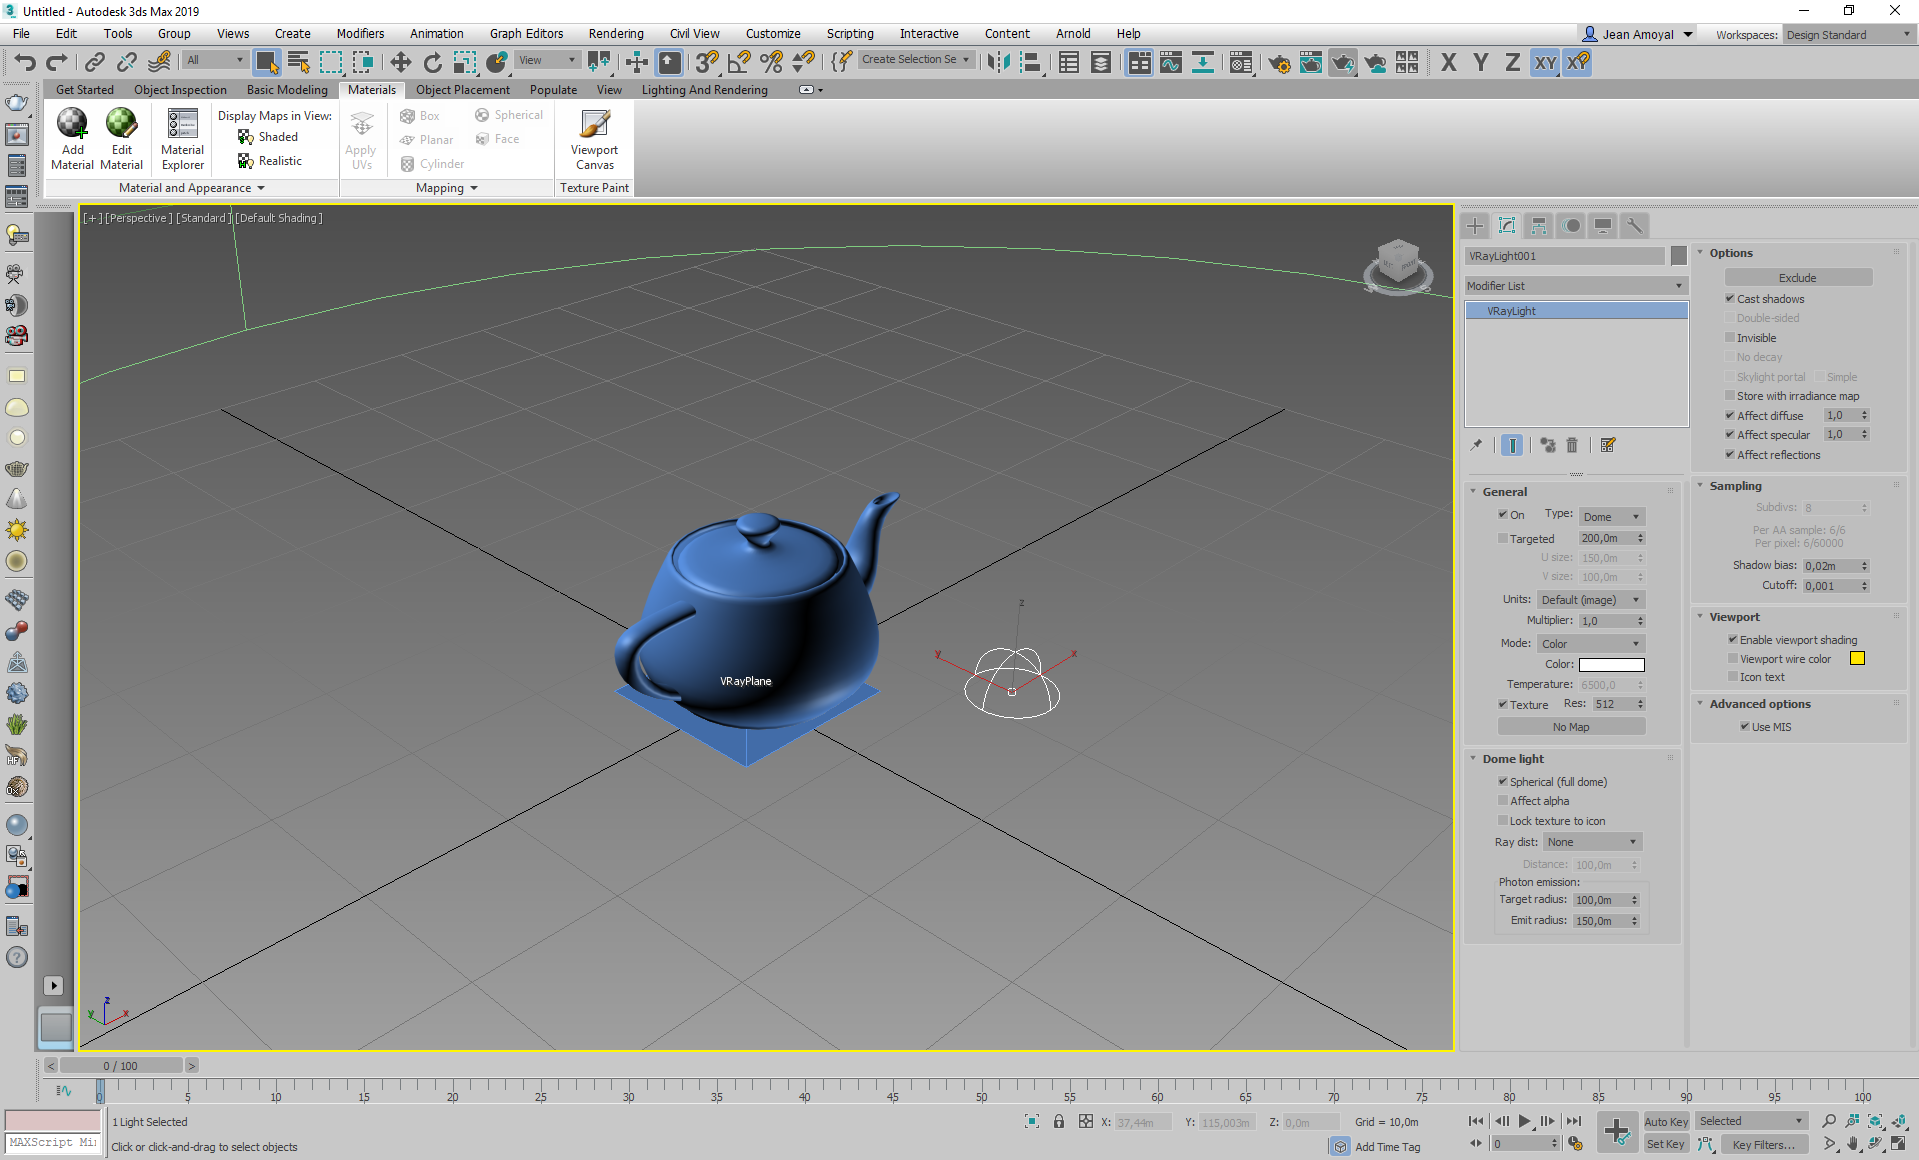Click the Render Setup teapot icon

(x=1278, y=63)
